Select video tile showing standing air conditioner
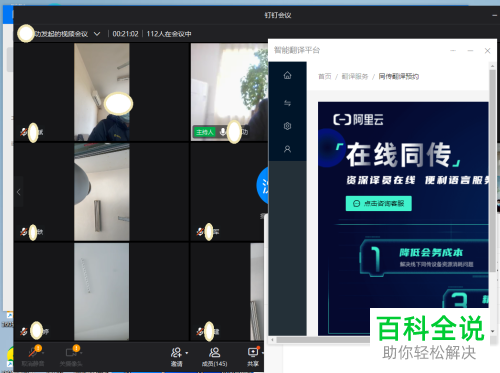Screen dimensions: 500x373 point(102,192)
